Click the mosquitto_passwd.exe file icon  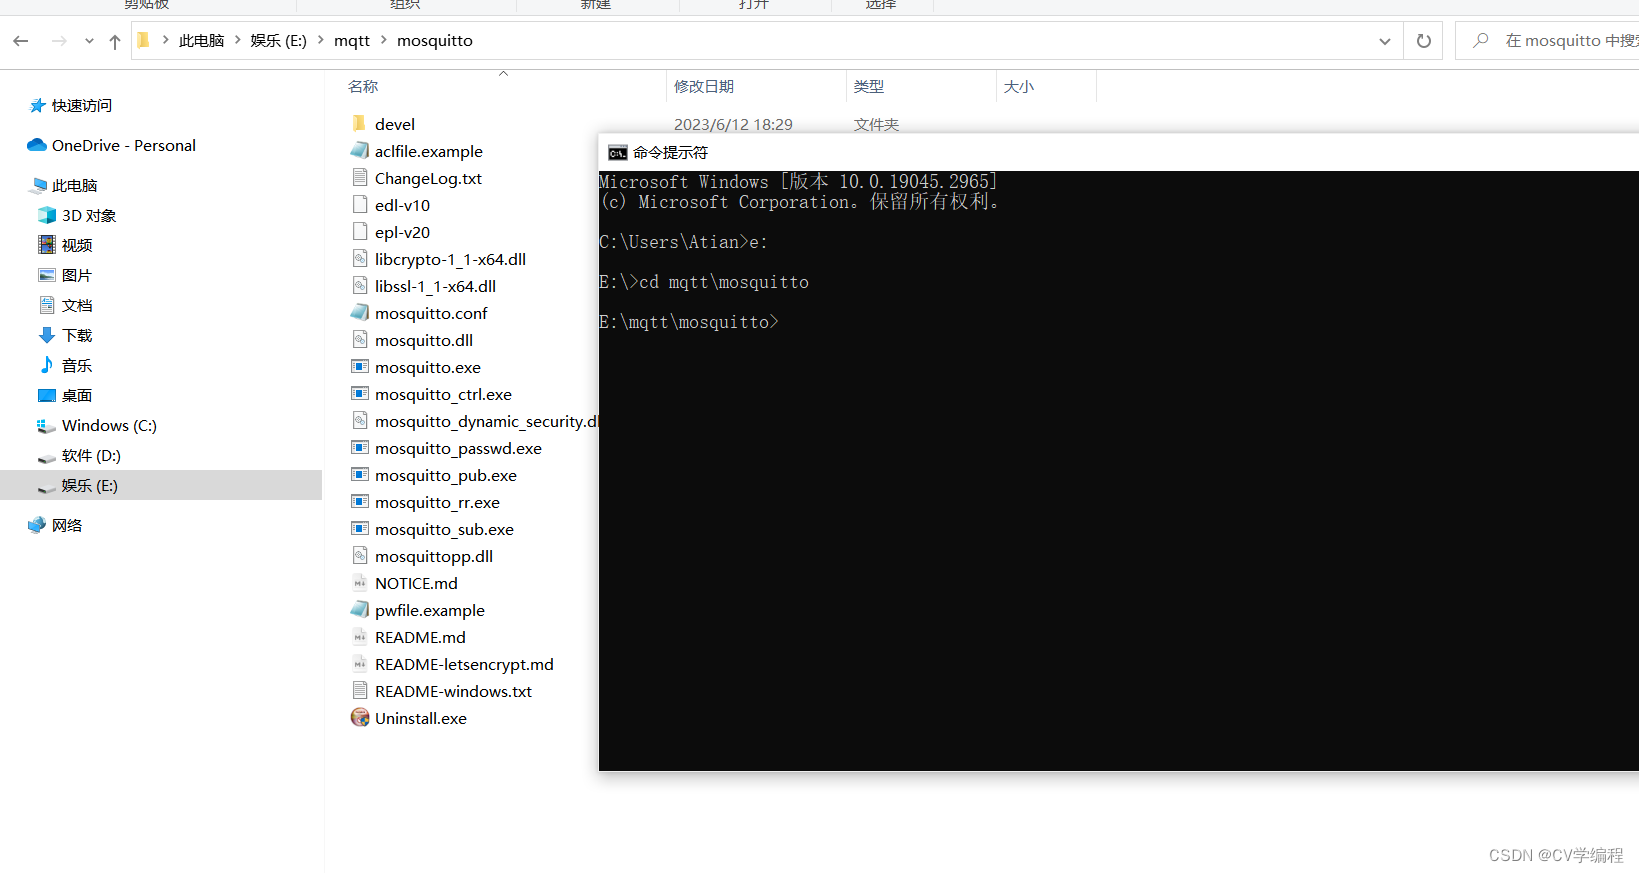360,448
